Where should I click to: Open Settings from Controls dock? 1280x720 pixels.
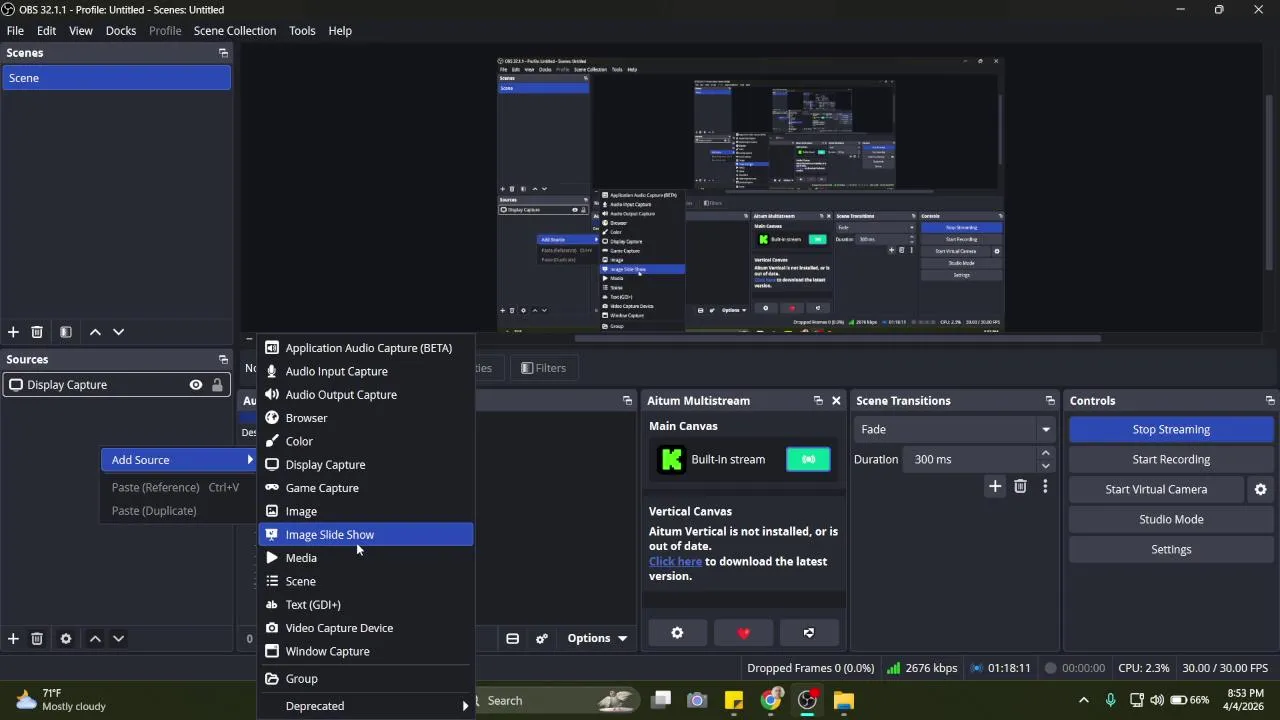[x=1171, y=550]
